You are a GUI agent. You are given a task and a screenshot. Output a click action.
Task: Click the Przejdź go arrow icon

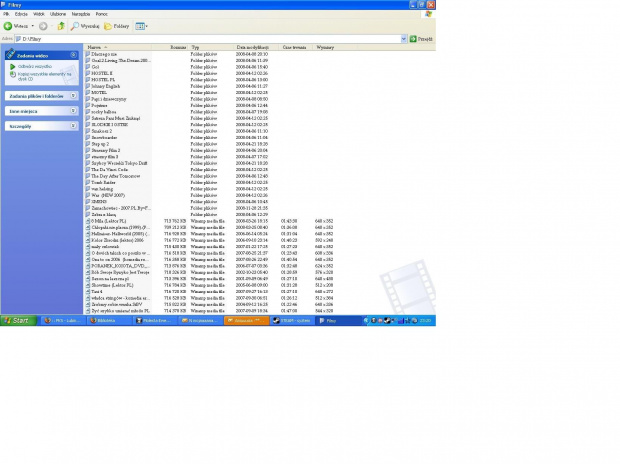click(413, 39)
